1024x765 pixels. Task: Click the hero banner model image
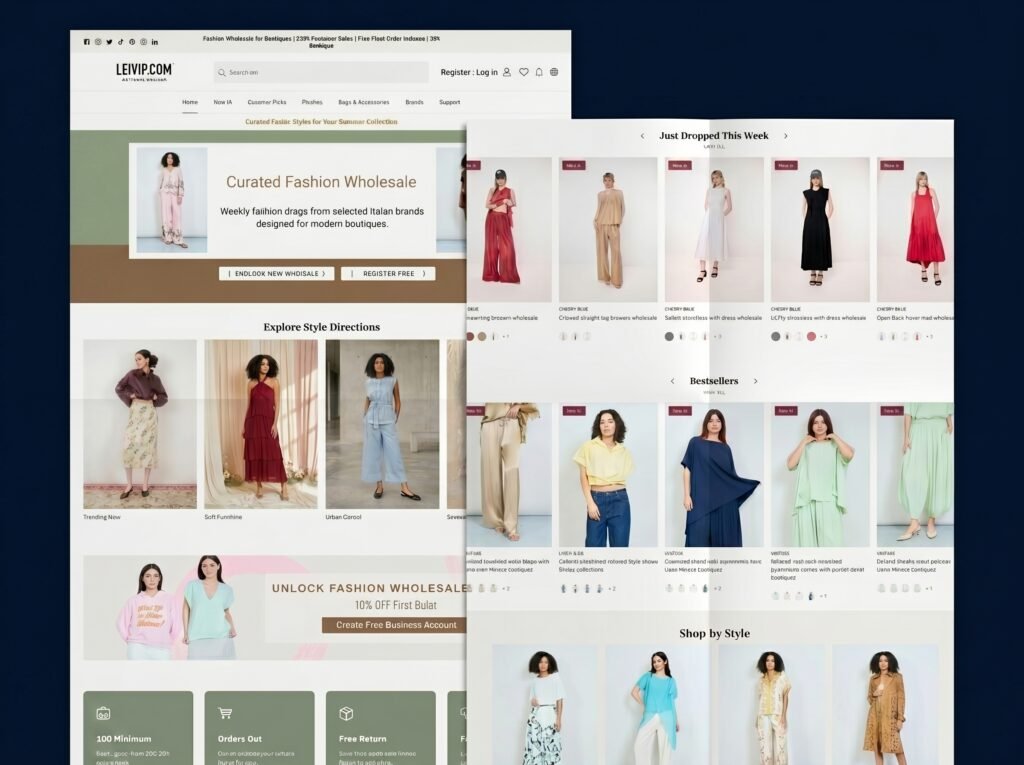coord(172,200)
